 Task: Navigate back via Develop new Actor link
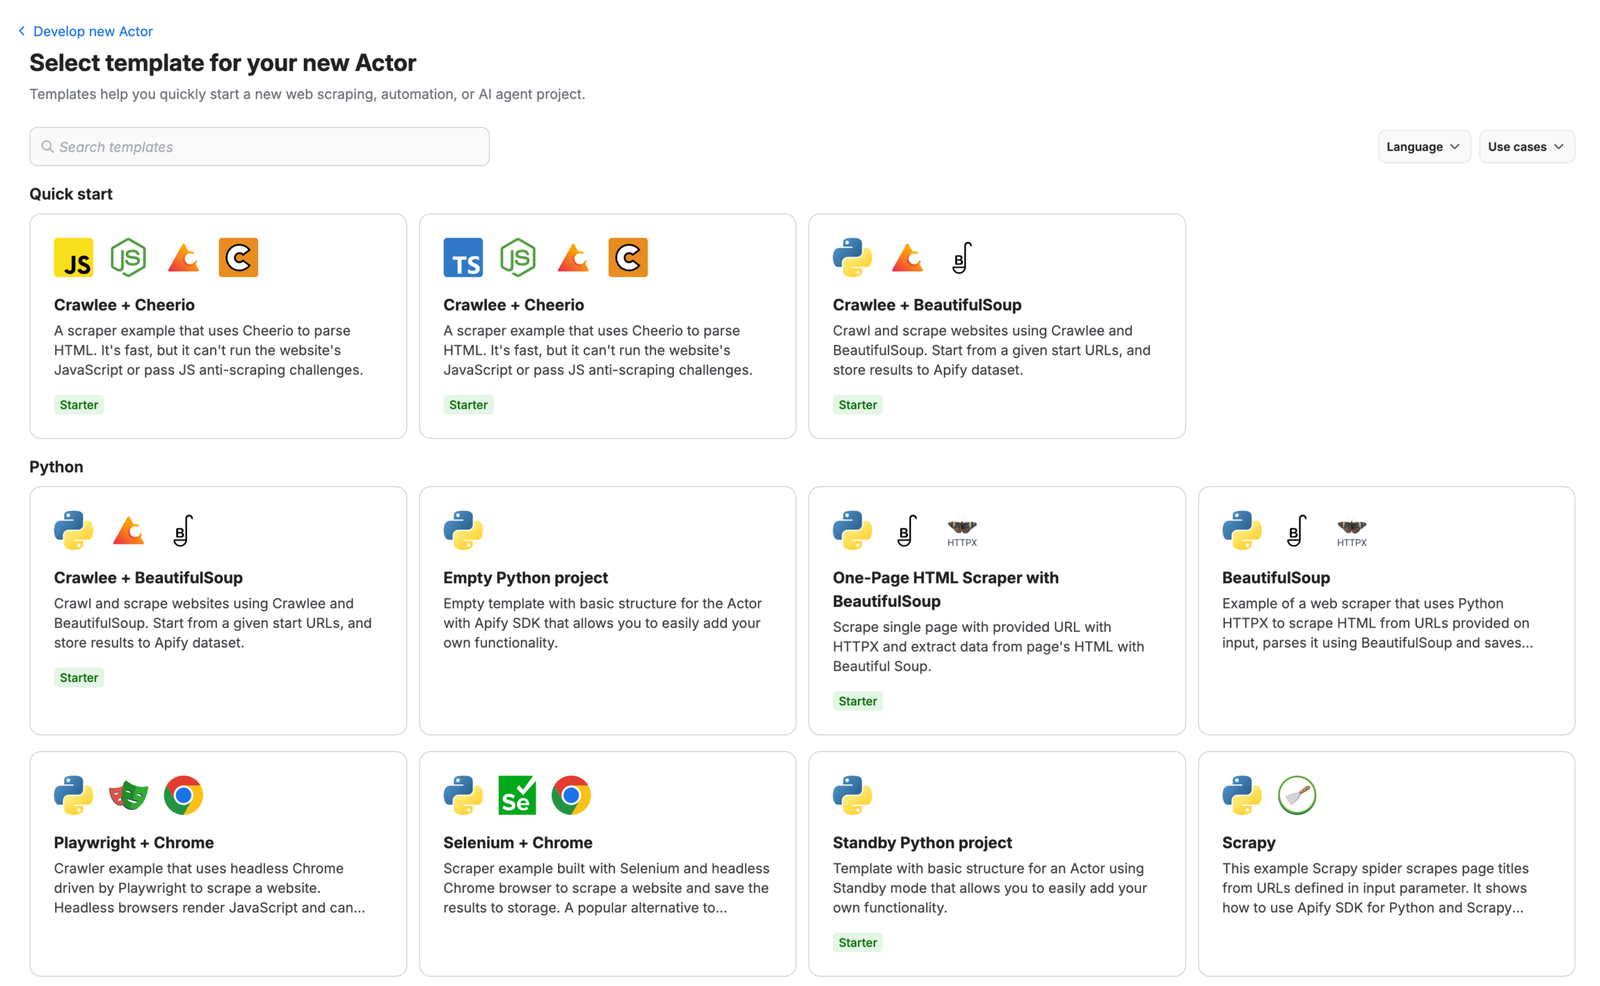coord(92,31)
